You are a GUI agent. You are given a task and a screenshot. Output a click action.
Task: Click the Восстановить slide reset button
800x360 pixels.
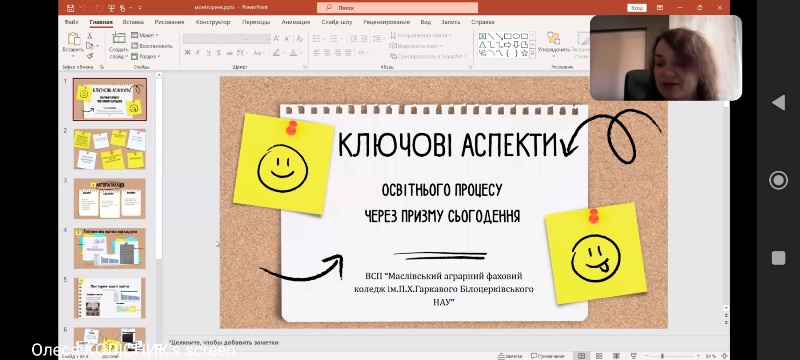click(152, 45)
